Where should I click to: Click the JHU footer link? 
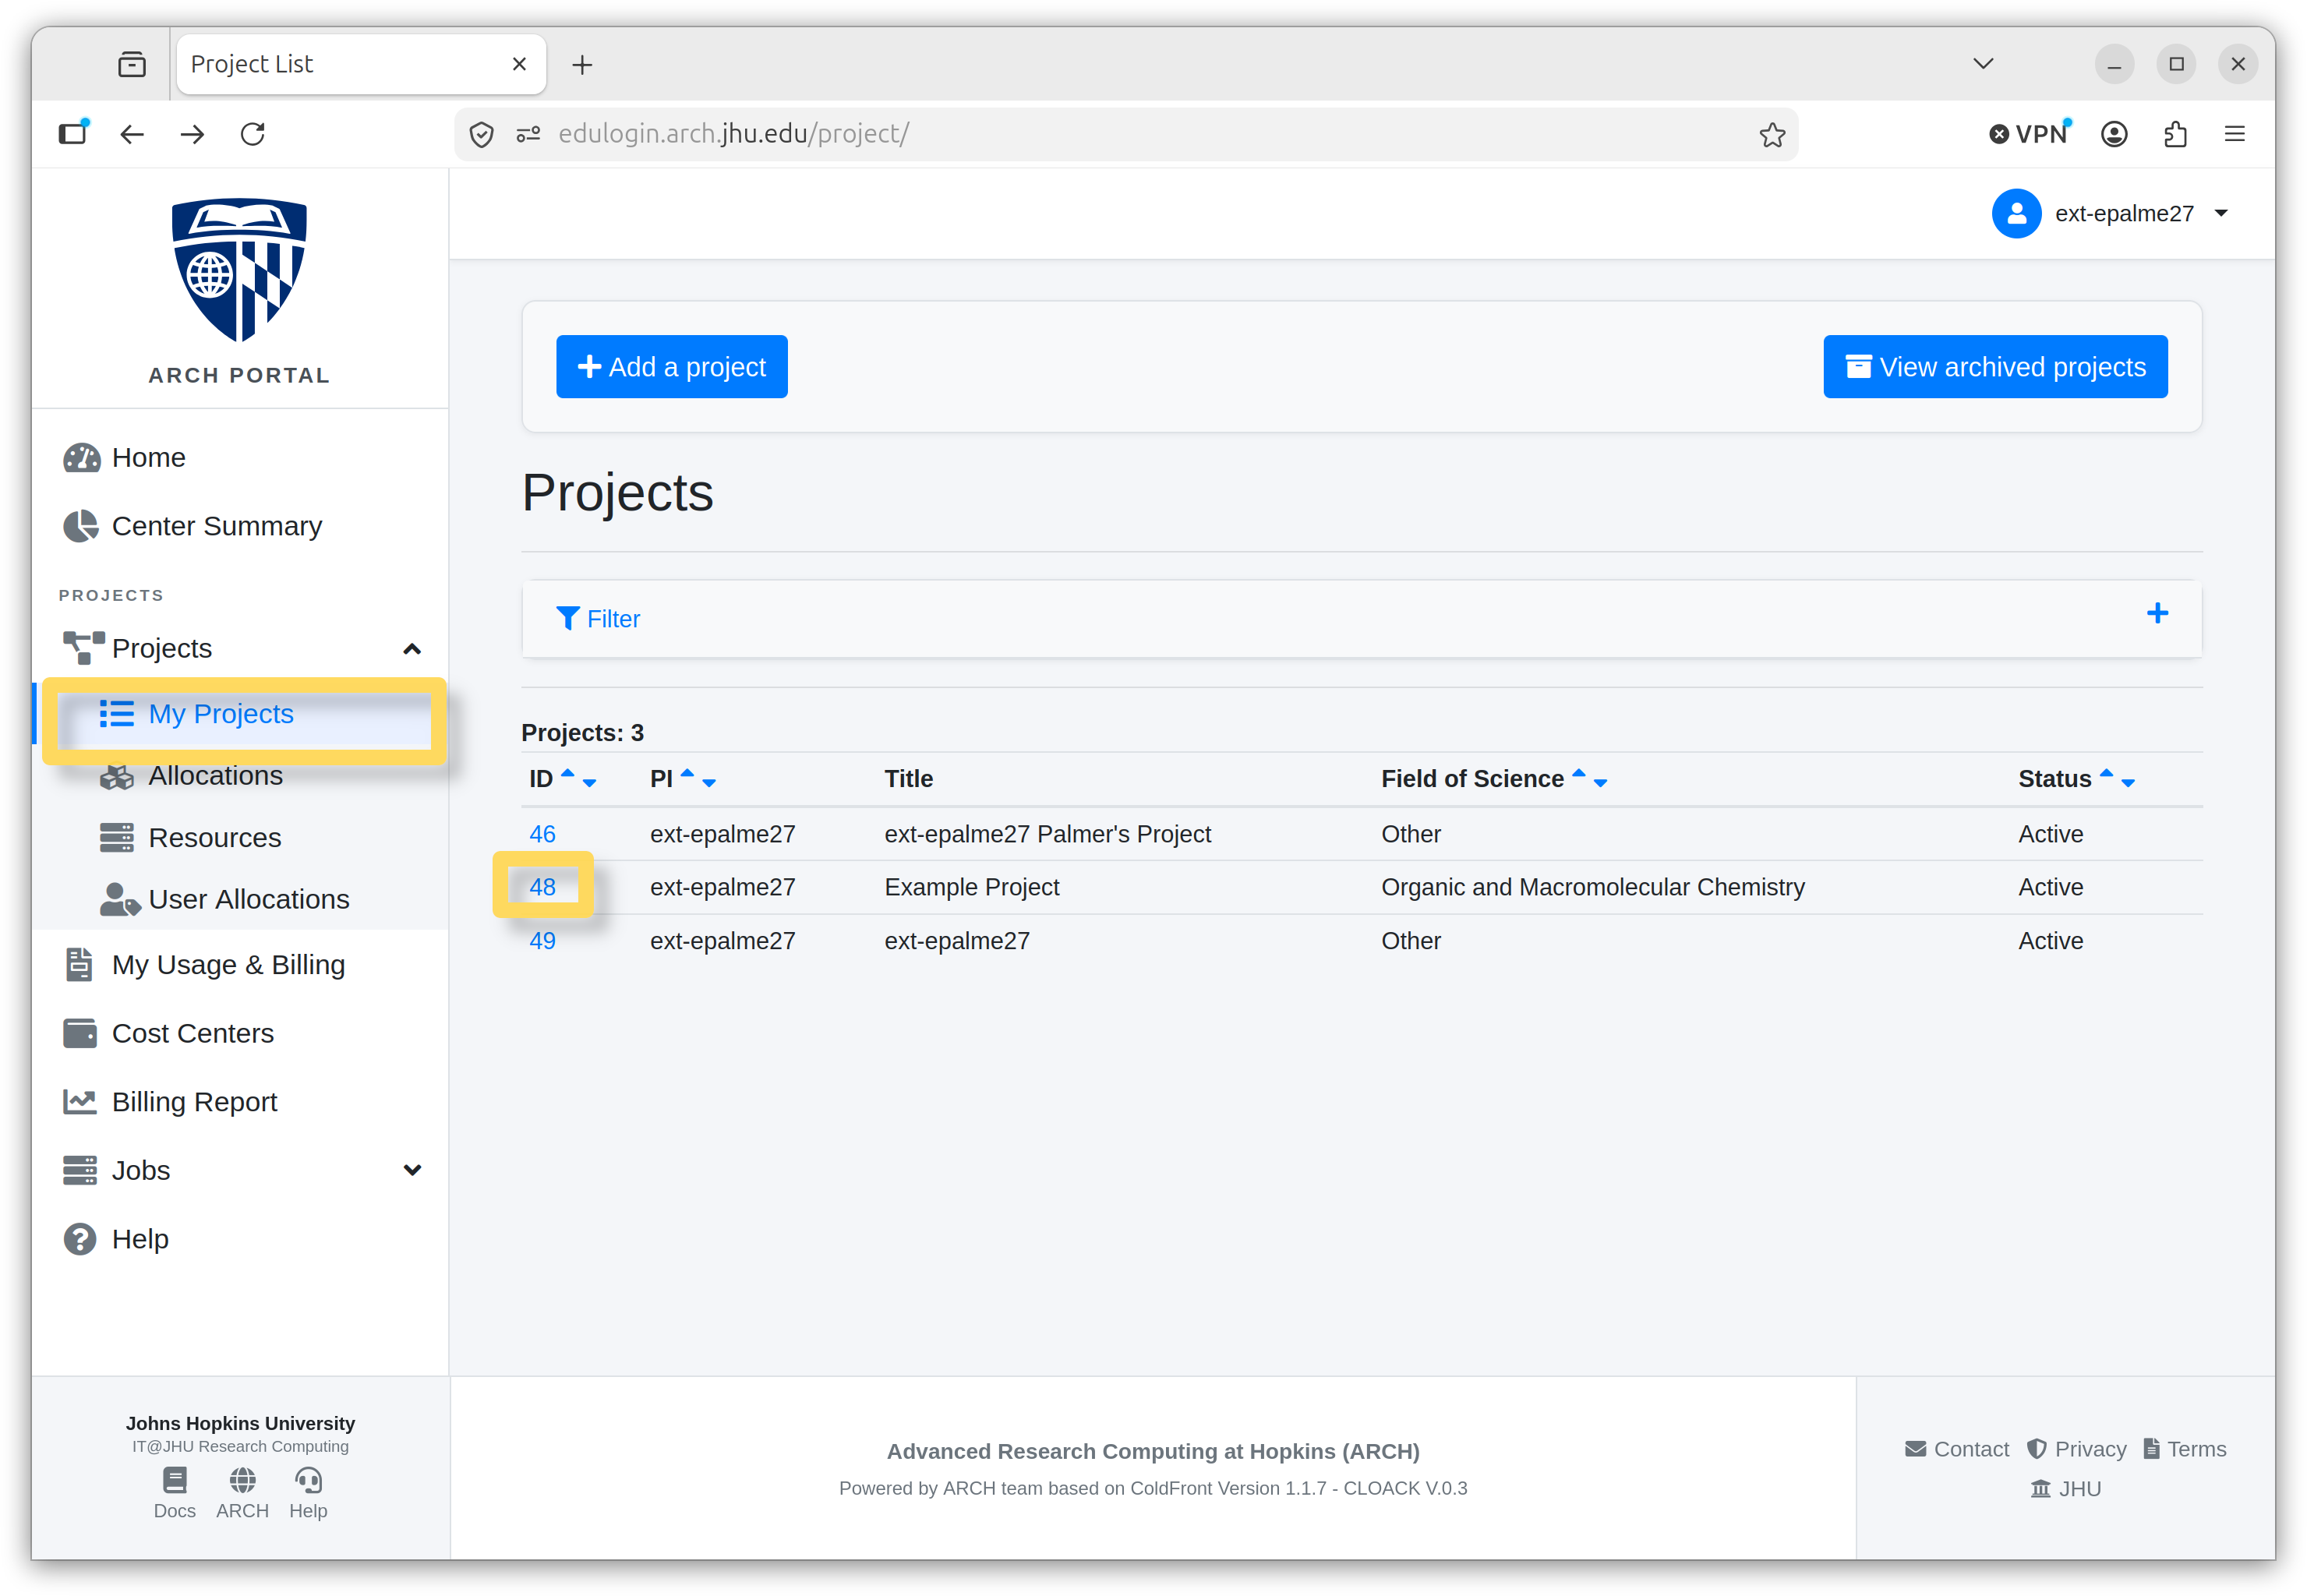[x=2065, y=1489]
